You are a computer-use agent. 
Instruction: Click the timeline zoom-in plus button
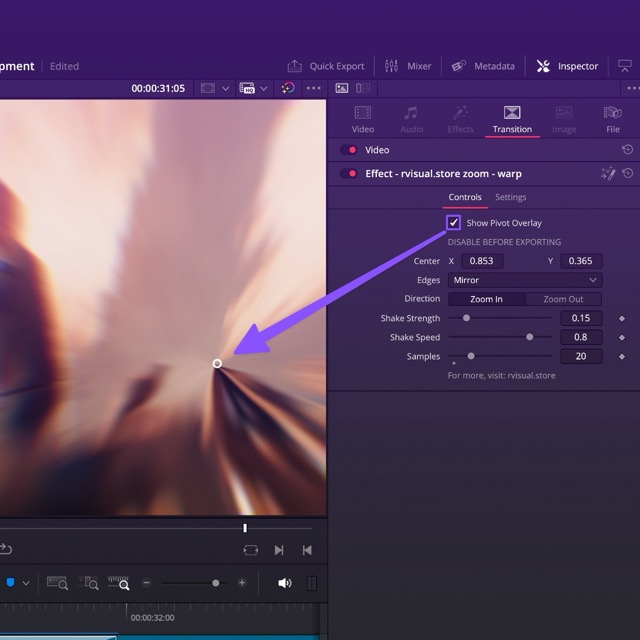(242, 583)
